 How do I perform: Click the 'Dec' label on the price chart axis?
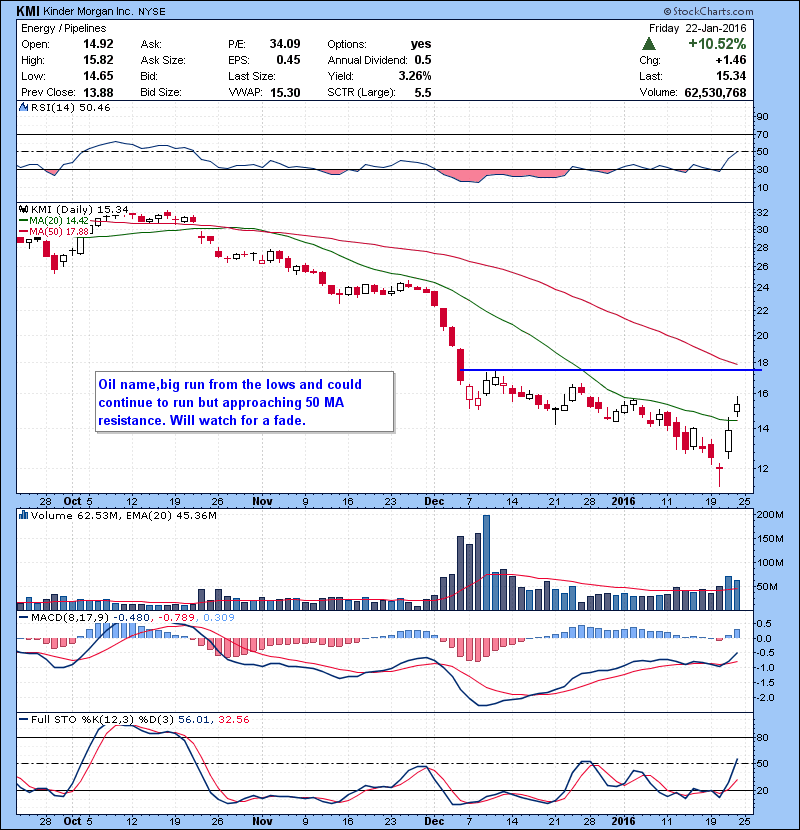pos(434,501)
